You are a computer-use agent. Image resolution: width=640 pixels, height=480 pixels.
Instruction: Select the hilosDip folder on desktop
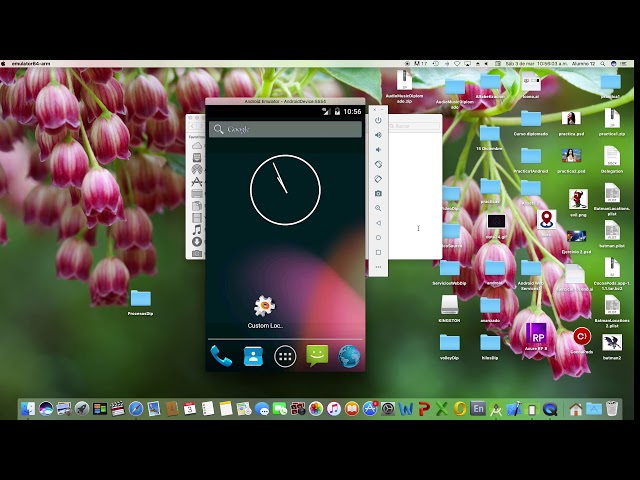490,347
